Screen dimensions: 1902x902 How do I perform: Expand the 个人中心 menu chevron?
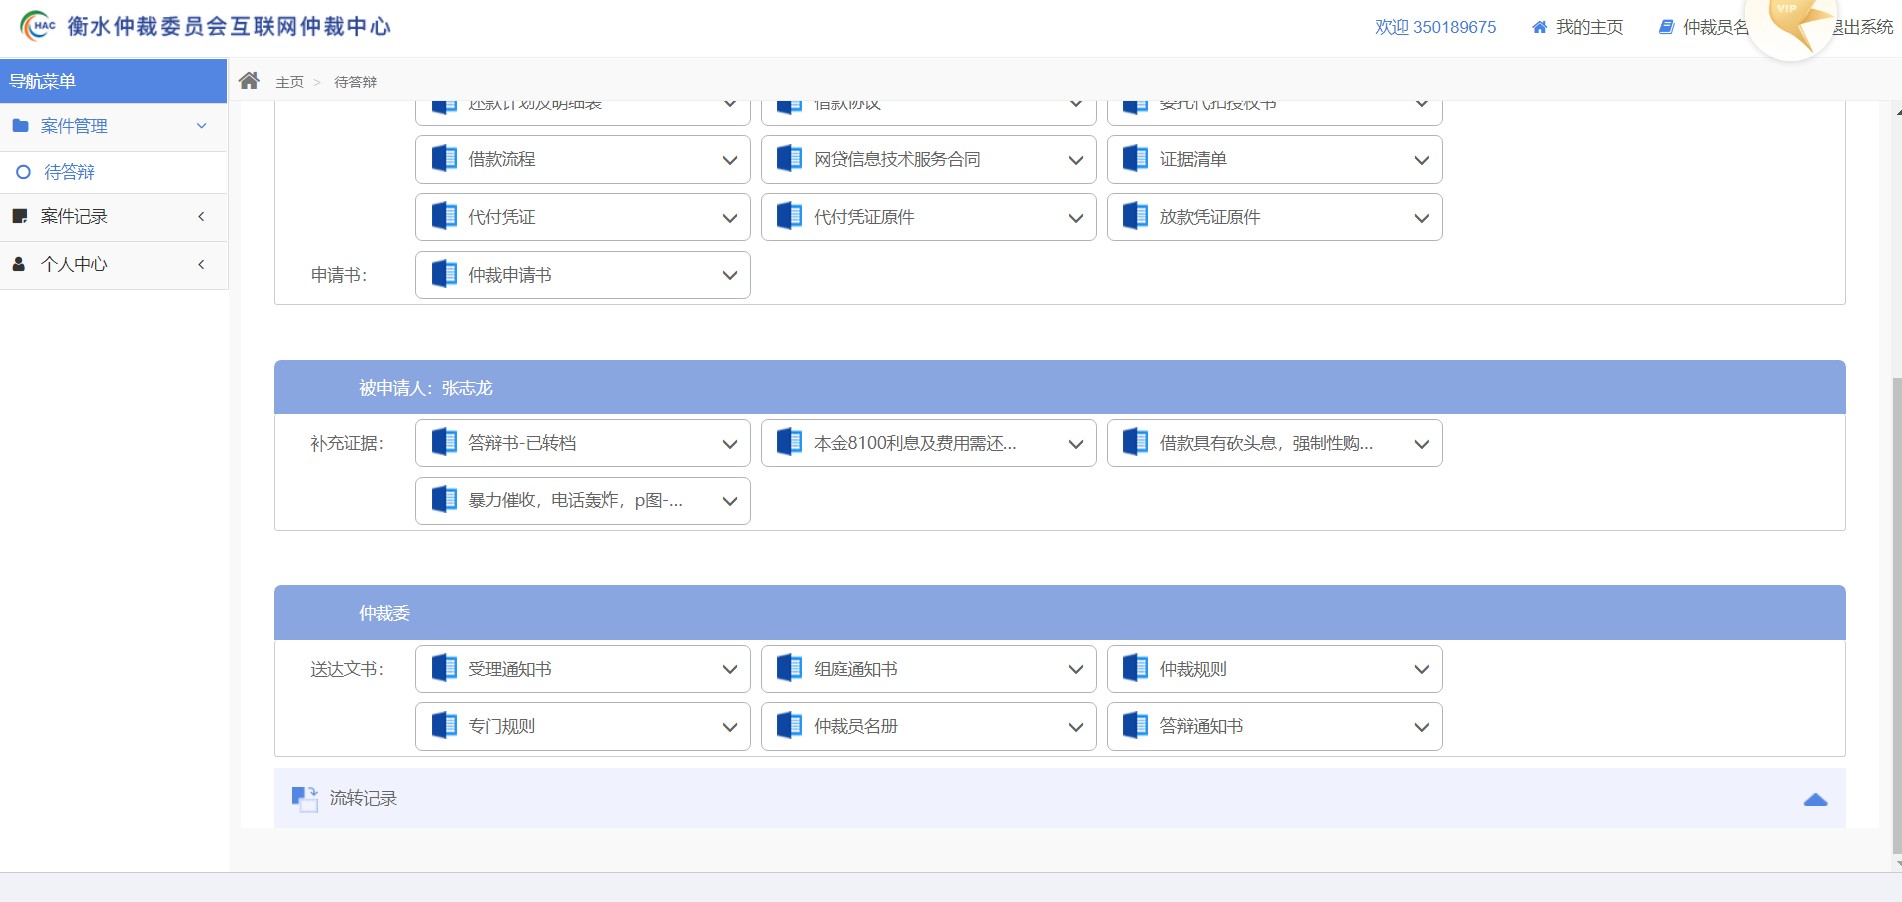click(201, 264)
